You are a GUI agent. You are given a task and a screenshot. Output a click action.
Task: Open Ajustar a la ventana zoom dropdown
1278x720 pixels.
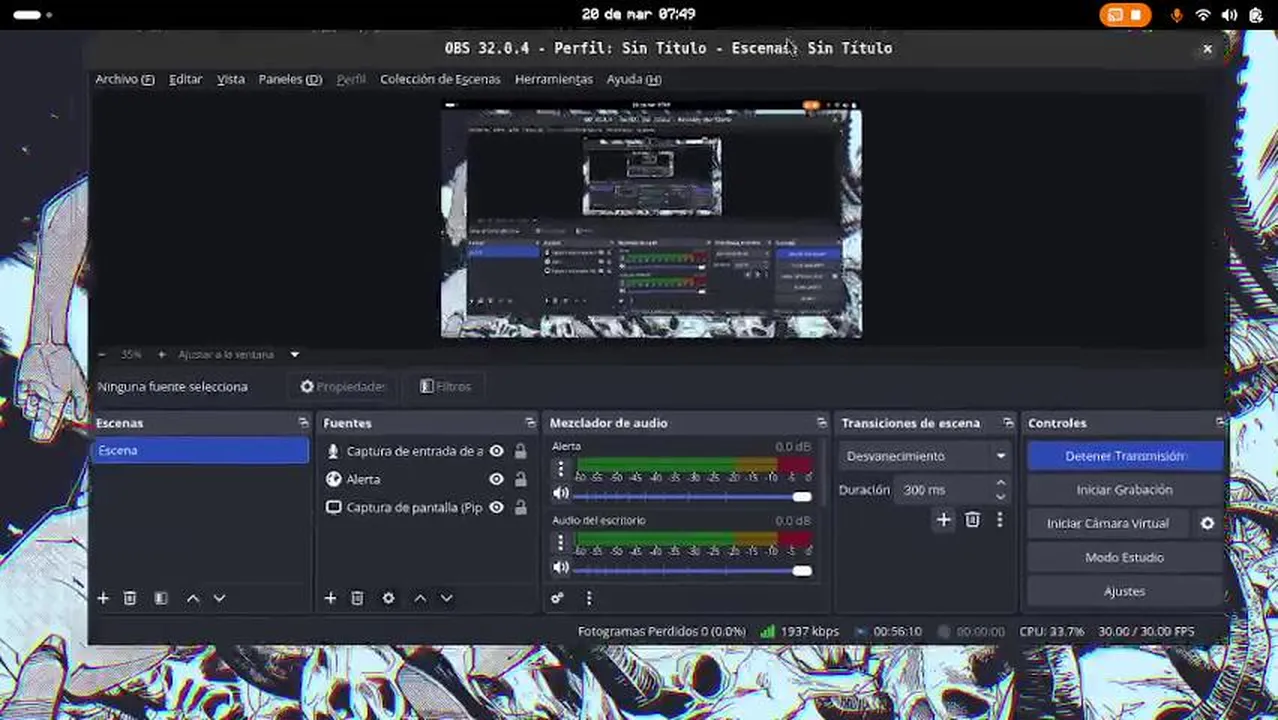tap(239, 355)
